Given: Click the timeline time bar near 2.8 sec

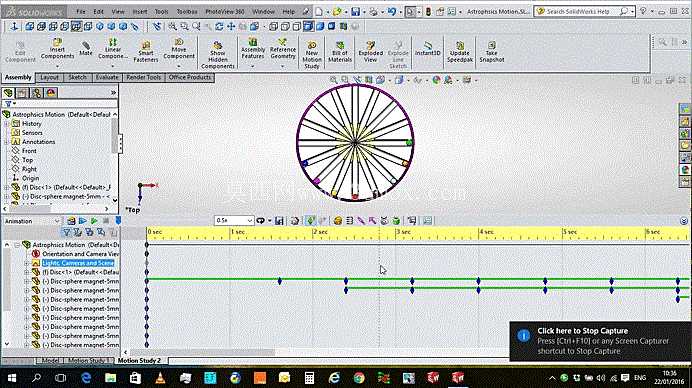Looking at the screenshot, I should point(379,233).
